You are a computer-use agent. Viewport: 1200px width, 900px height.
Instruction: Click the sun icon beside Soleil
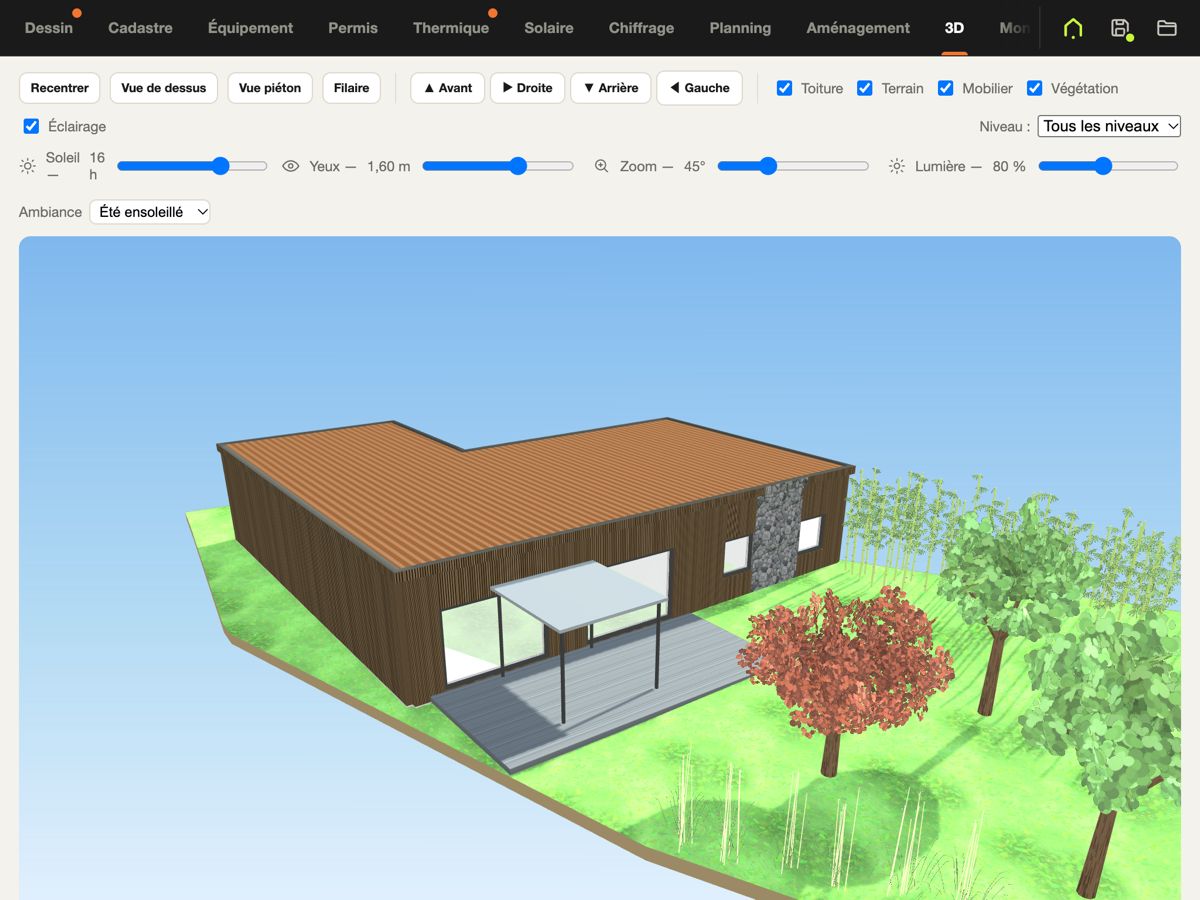coord(27,166)
